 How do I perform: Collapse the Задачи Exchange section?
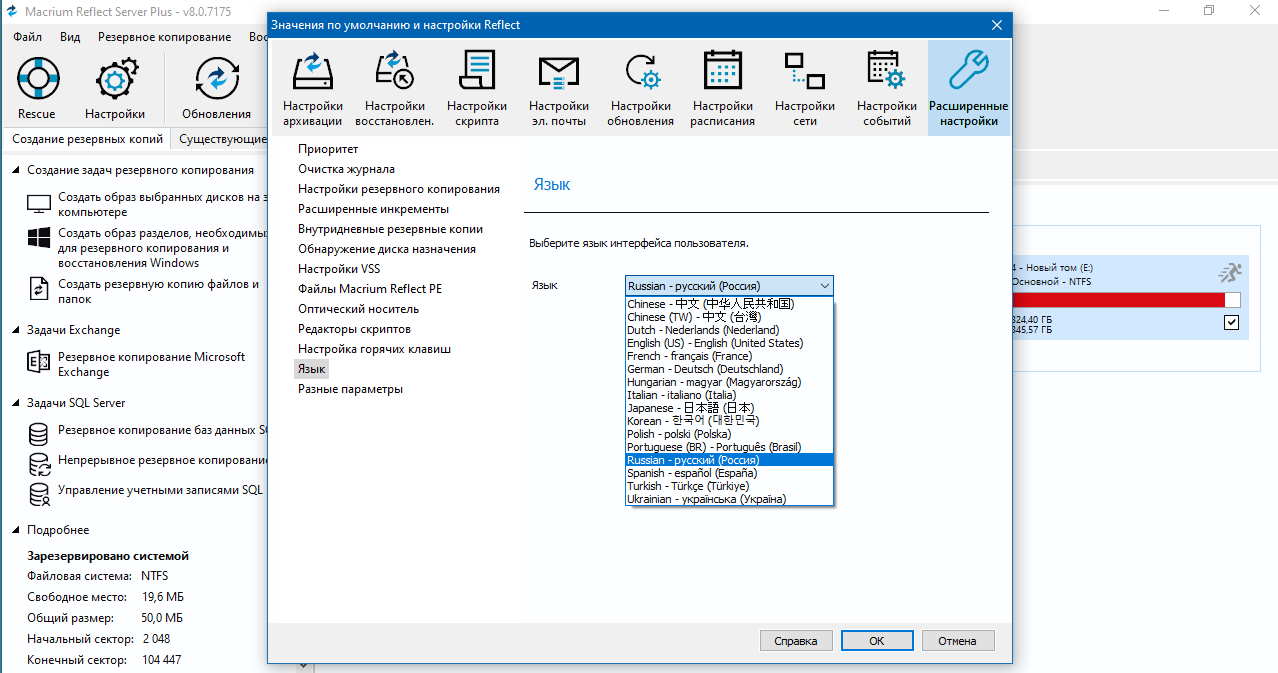coord(17,330)
